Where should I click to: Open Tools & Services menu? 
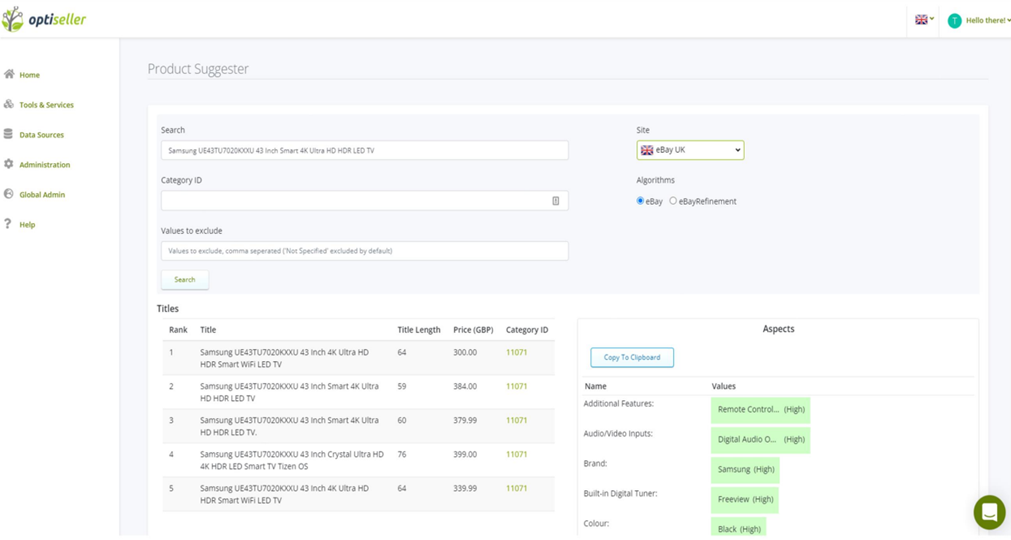pos(46,104)
